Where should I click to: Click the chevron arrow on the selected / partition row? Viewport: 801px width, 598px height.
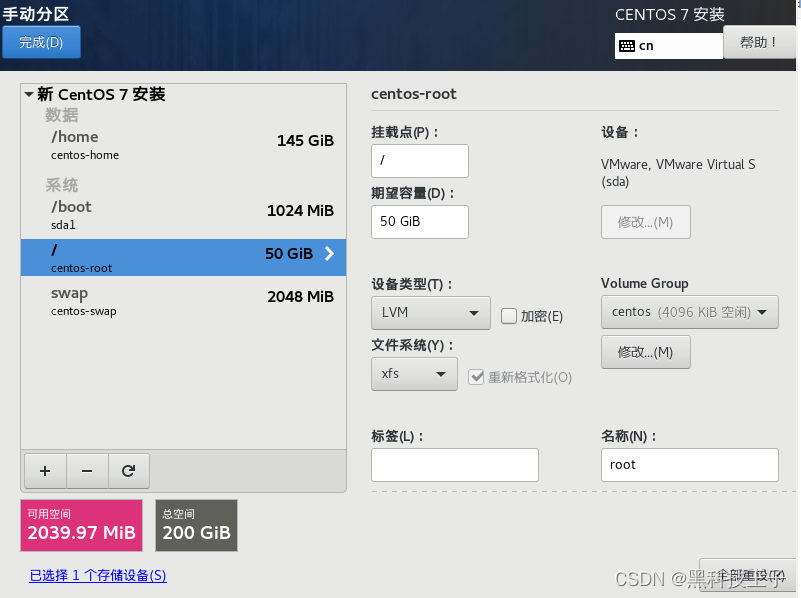pyautogui.click(x=329, y=253)
